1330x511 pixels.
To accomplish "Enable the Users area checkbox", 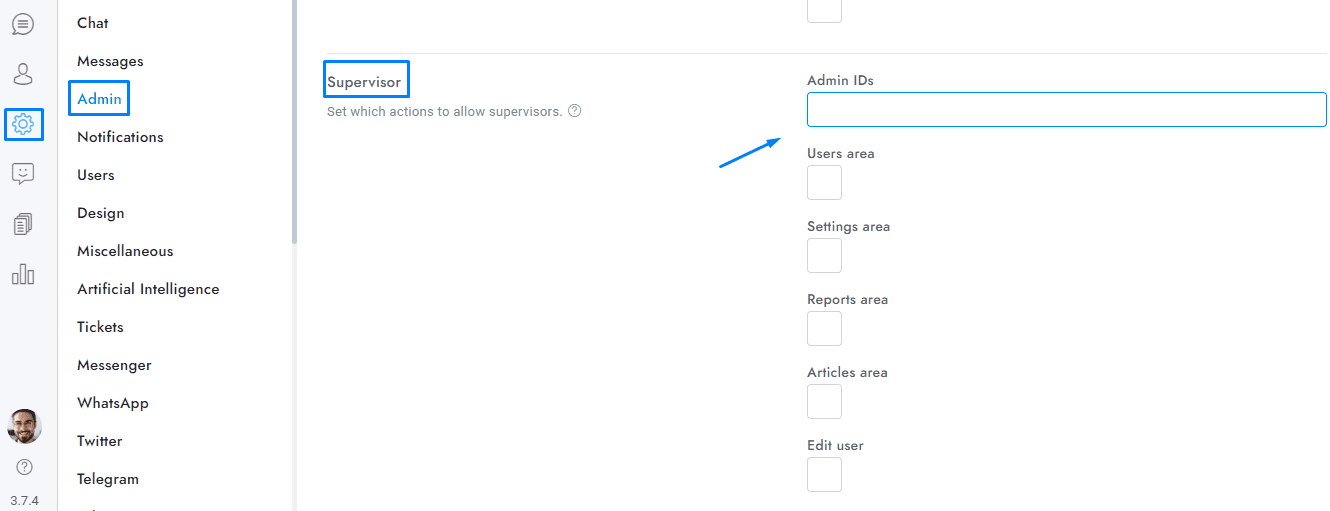I will pos(824,183).
